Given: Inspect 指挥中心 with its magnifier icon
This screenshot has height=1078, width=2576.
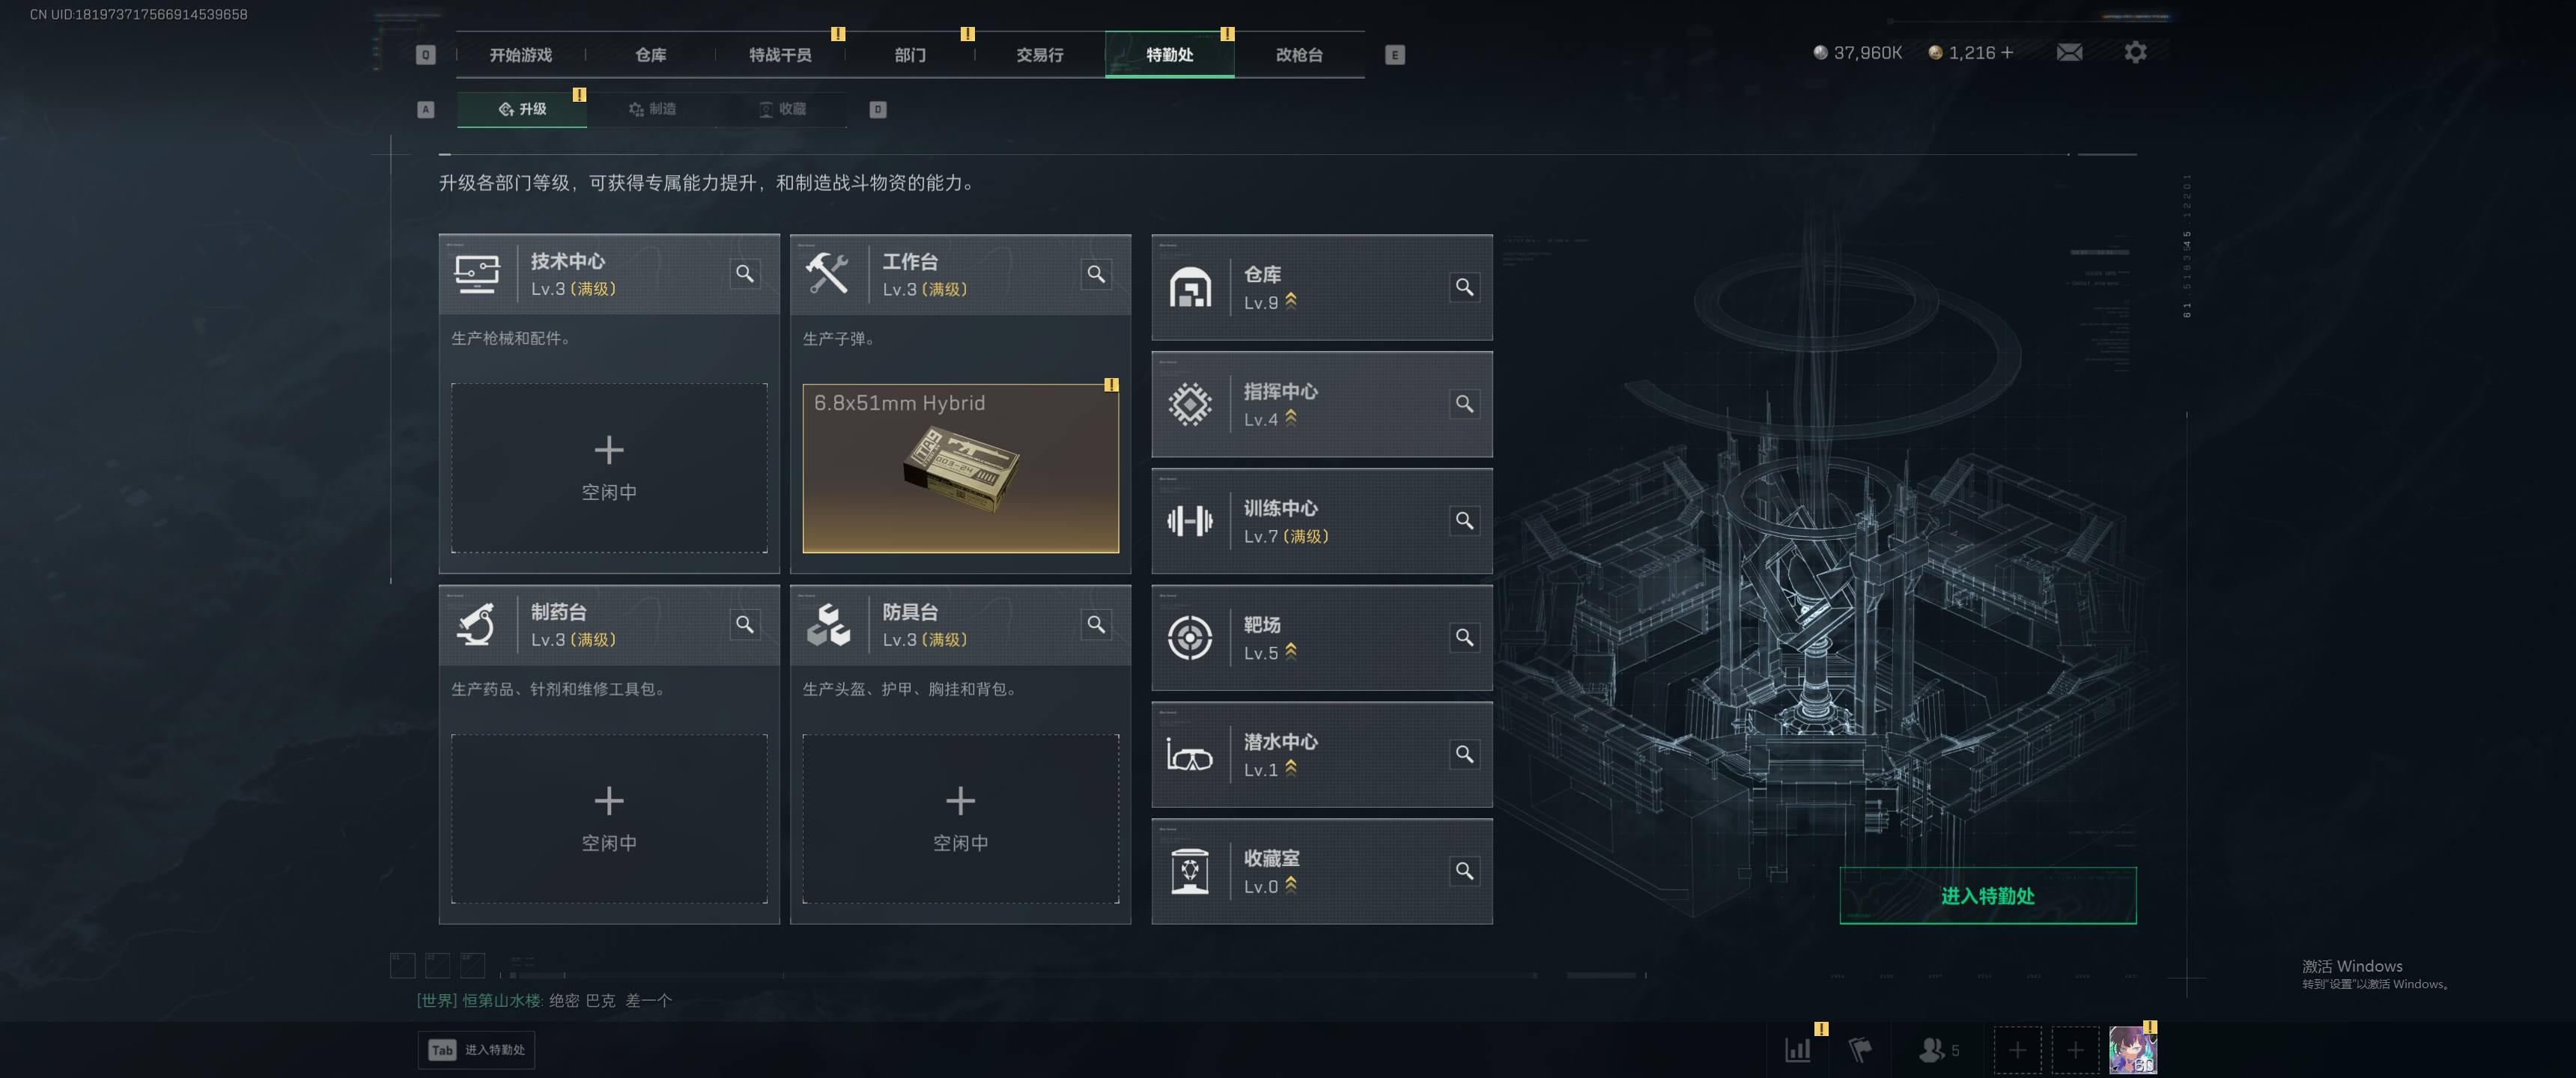Looking at the screenshot, I should point(1464,404).
